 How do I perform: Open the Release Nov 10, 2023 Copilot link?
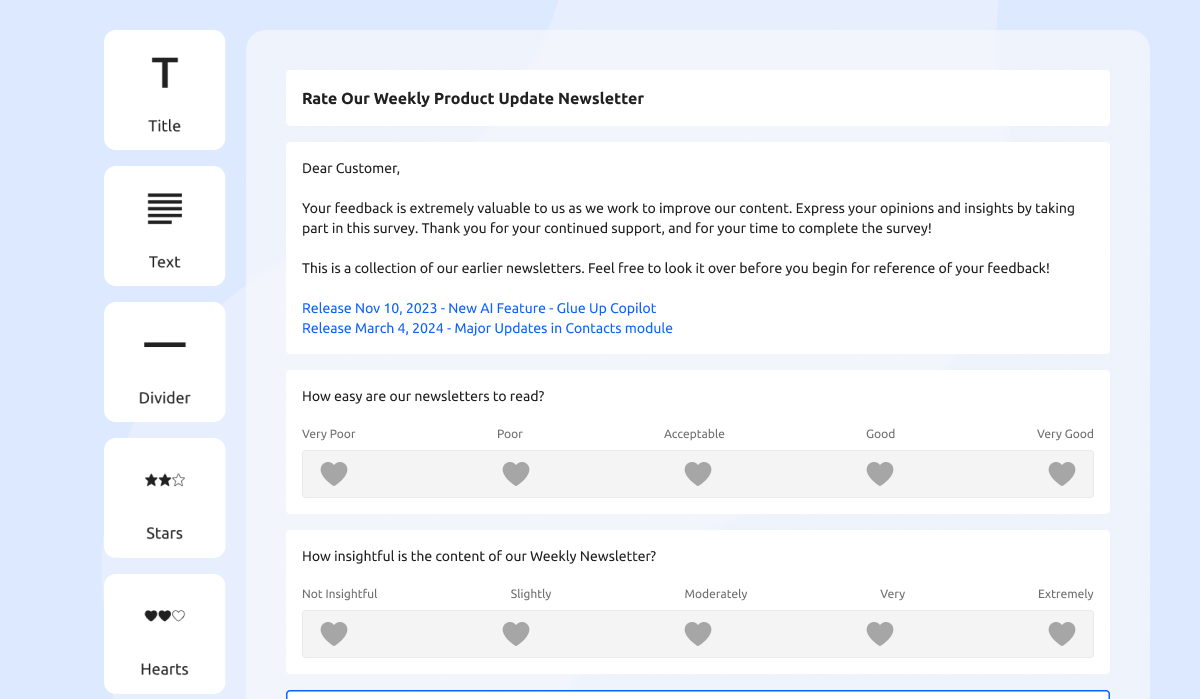479,307
